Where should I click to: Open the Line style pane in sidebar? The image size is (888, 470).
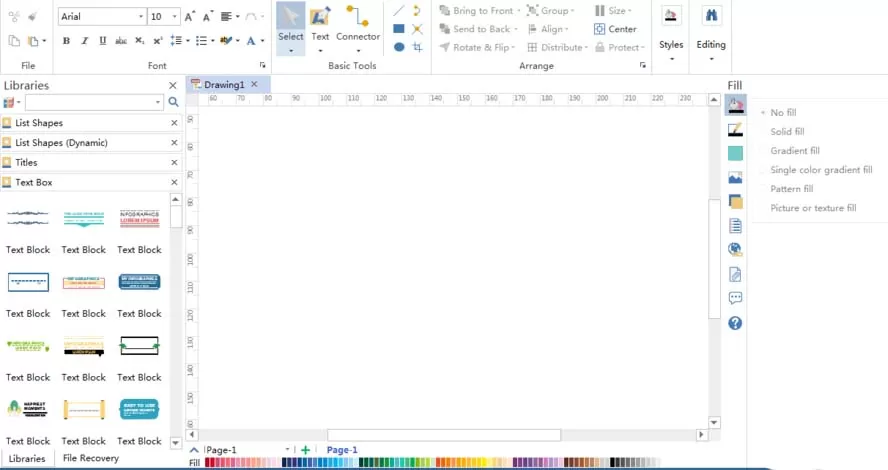[735, 130]
